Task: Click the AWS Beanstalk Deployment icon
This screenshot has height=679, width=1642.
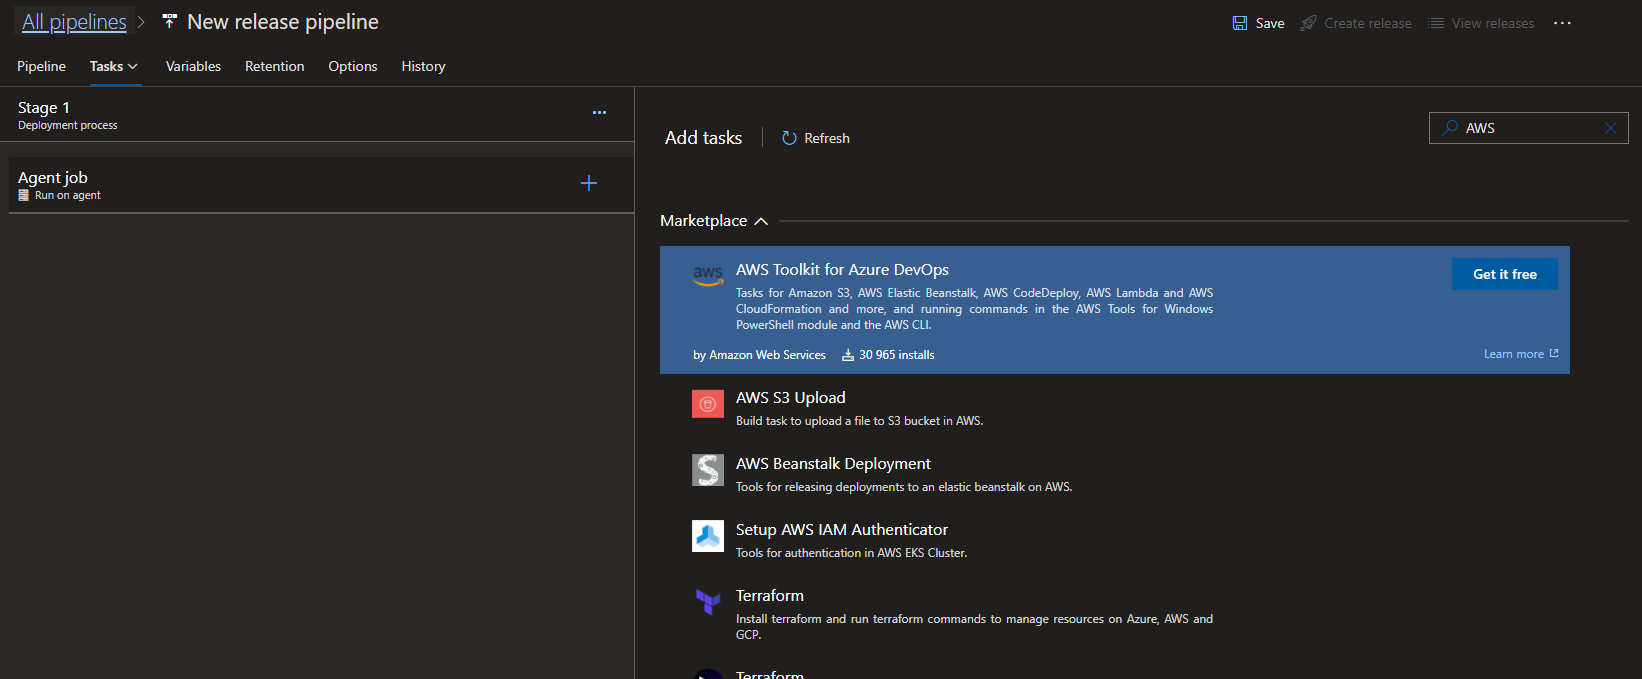Action: (x=708, y=470)
